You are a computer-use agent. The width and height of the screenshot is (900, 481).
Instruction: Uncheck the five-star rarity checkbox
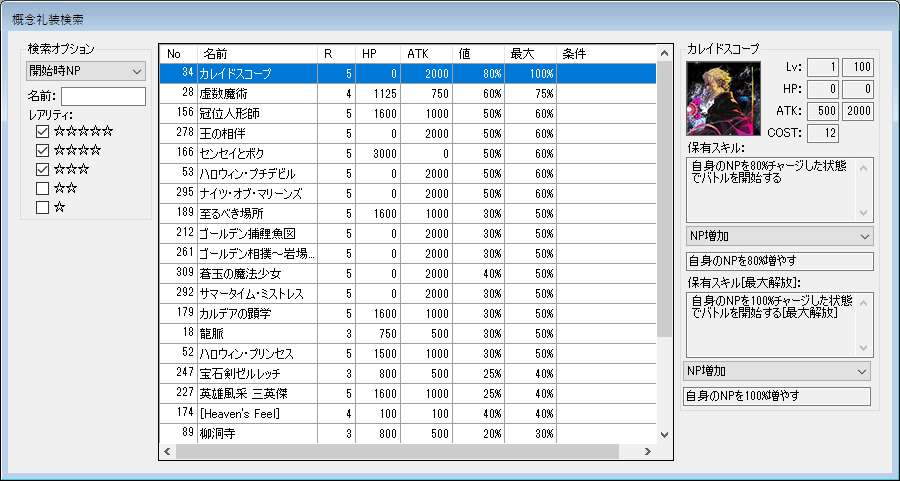click(42, 131)
